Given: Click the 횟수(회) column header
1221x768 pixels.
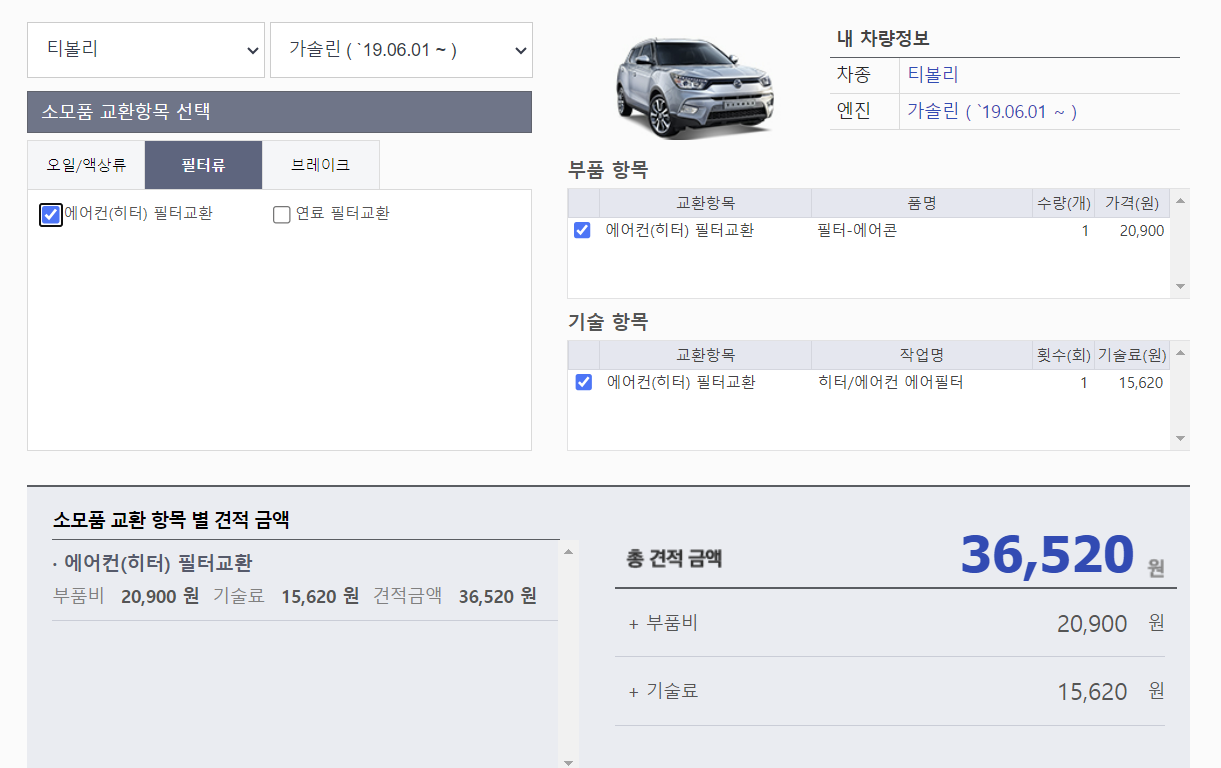Looking at the screenshot, I should [1064, 355].
